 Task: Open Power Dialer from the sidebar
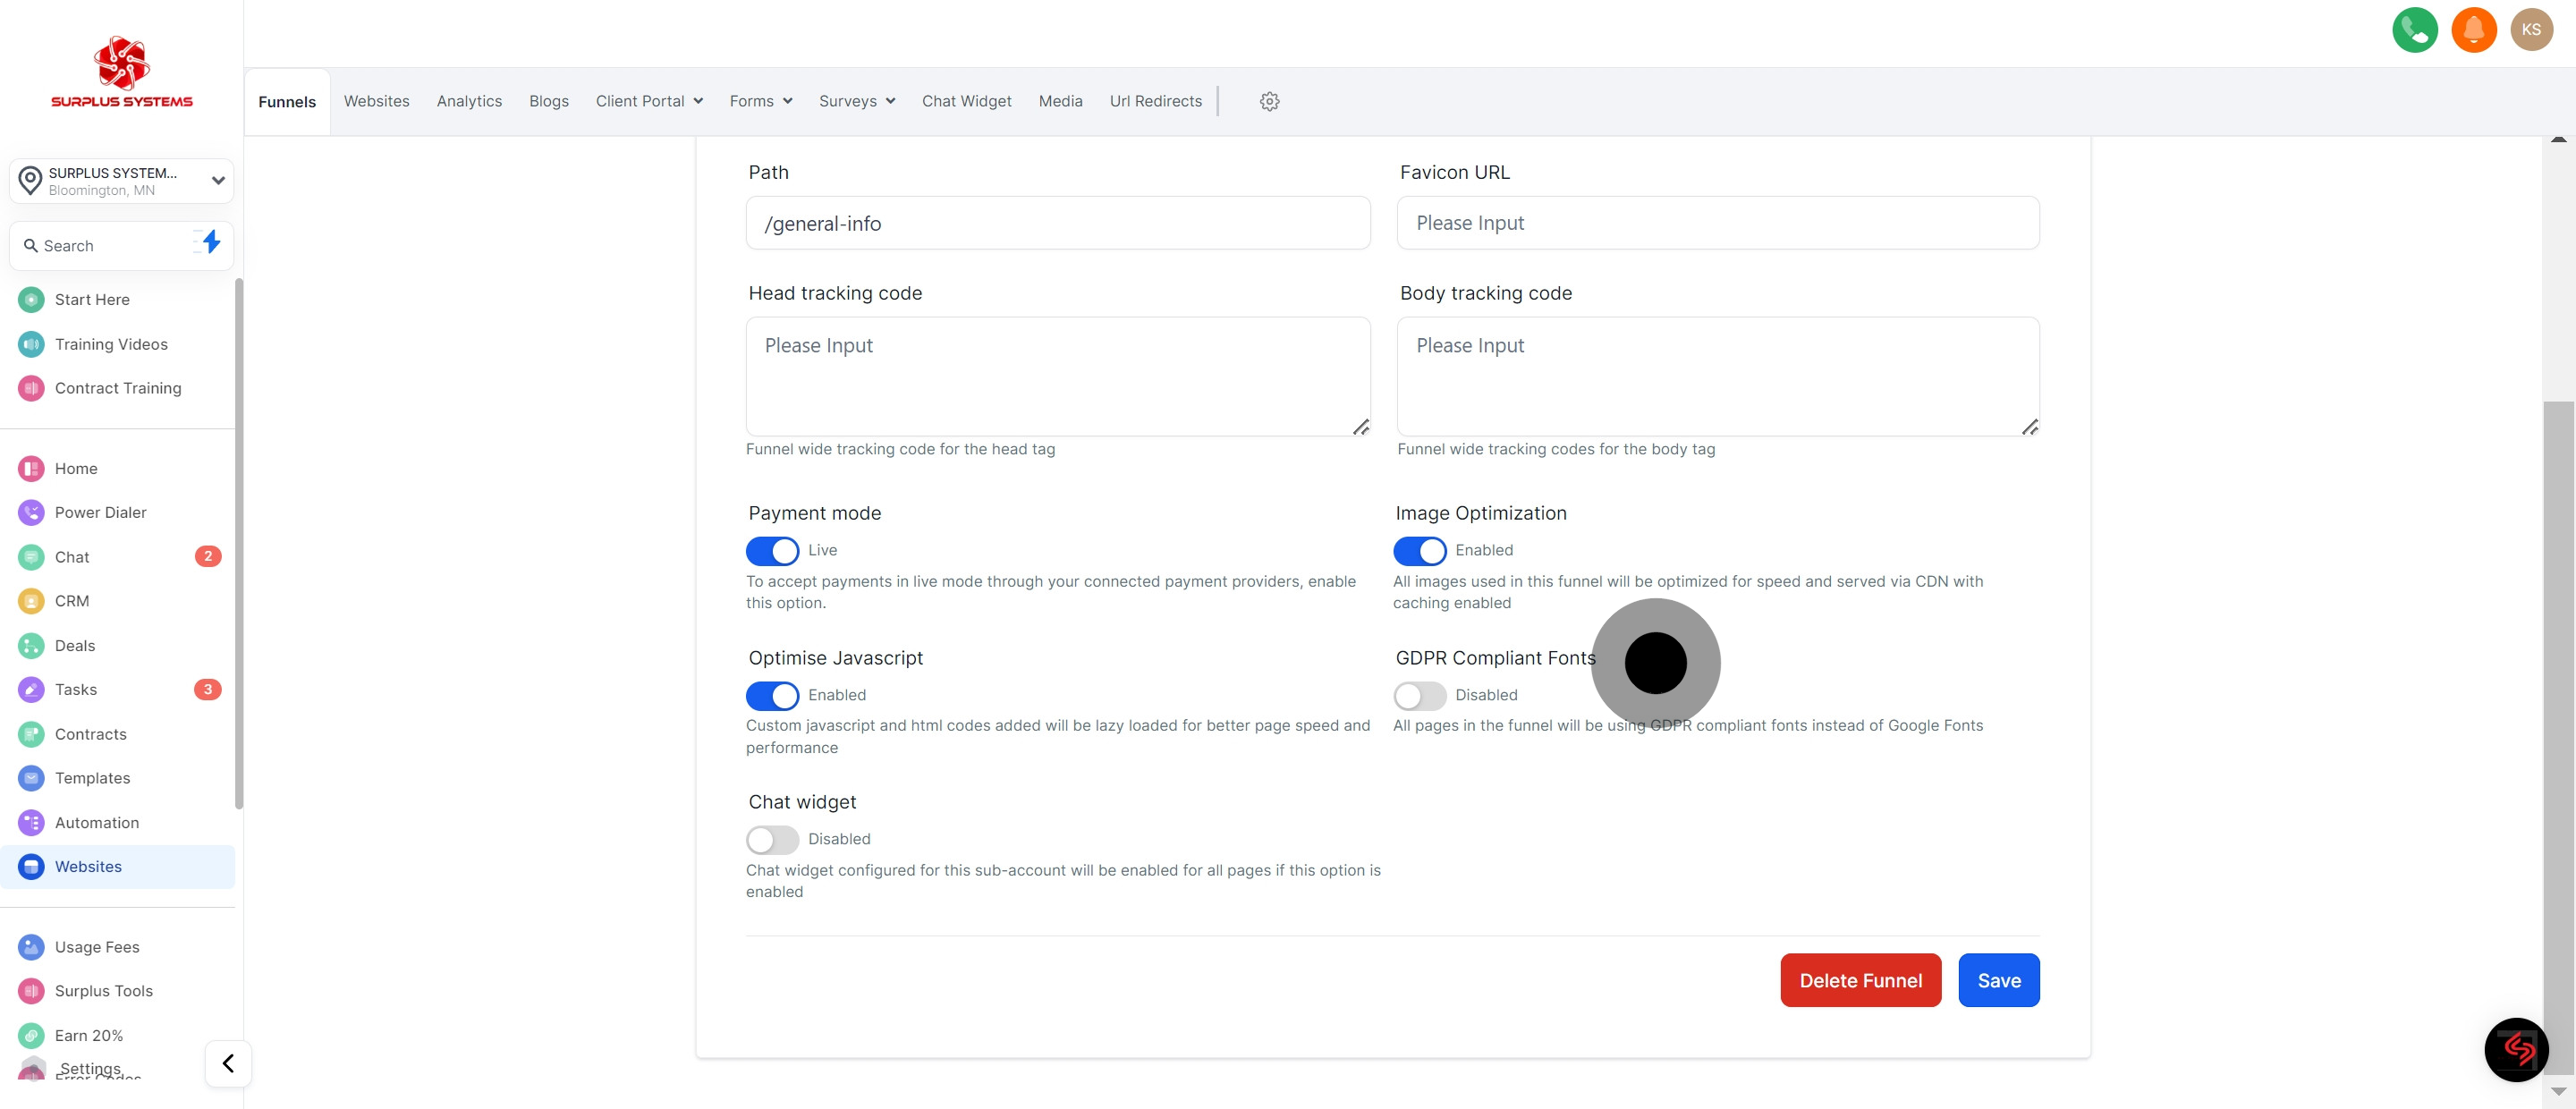click(x=100, y=512)
